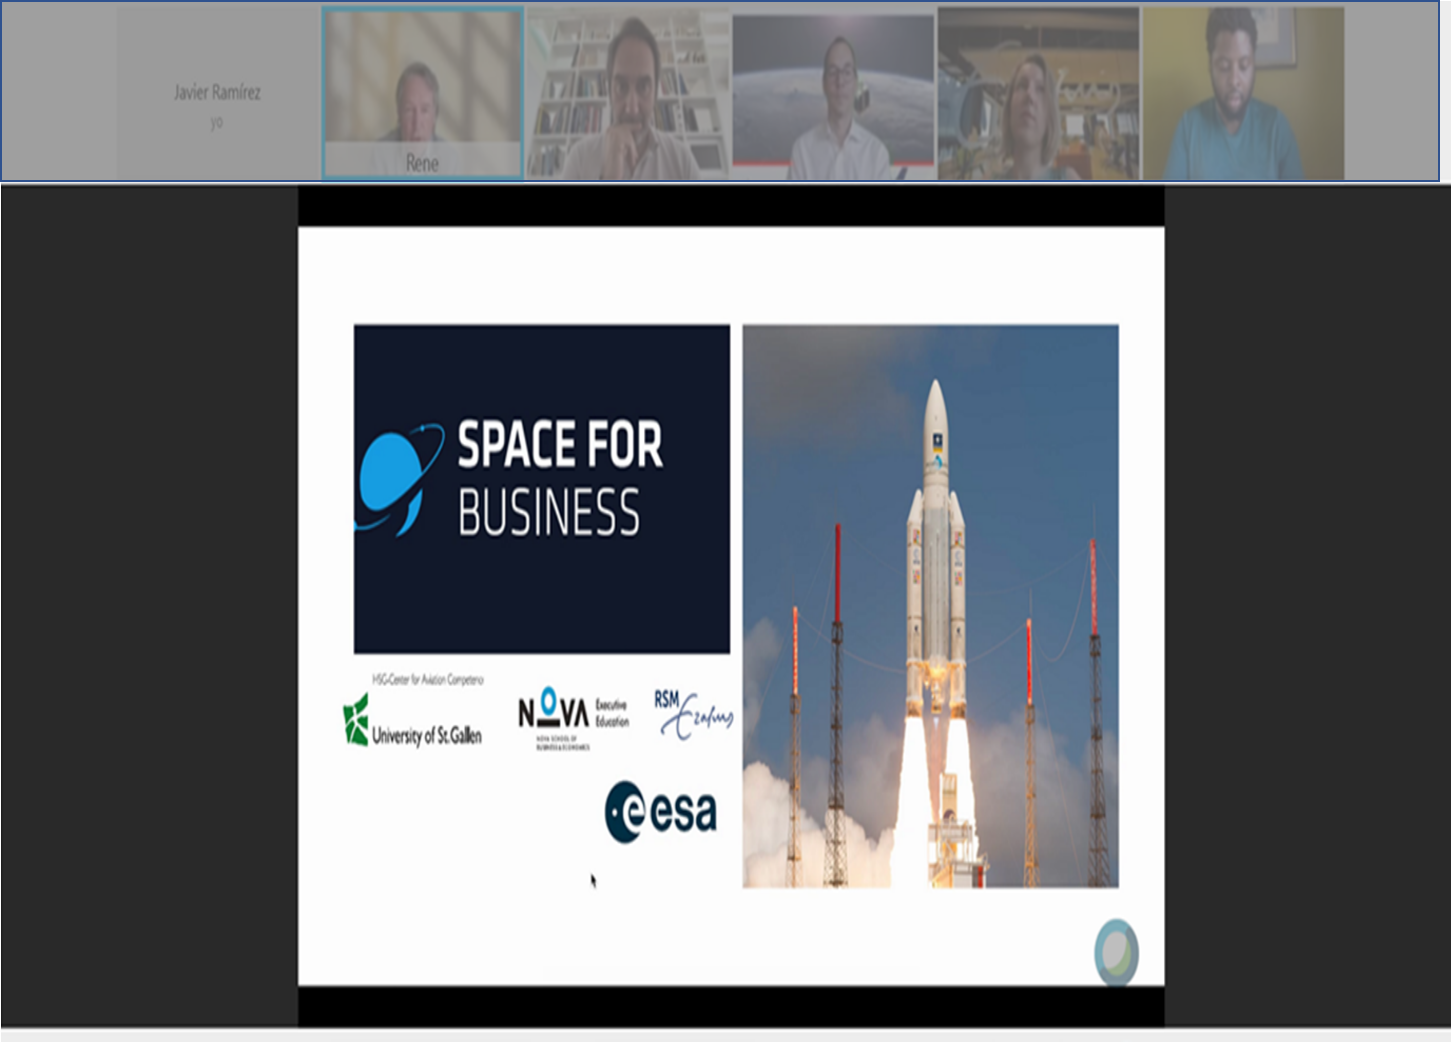Click the 'Rene' name label
This screenshot has height=1042, width=1451.
422,163
